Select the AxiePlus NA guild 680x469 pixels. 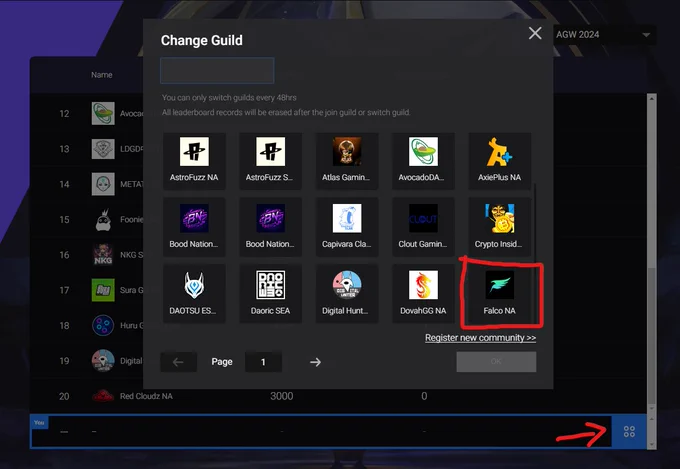pyautogui.click(x=499, y=161)
